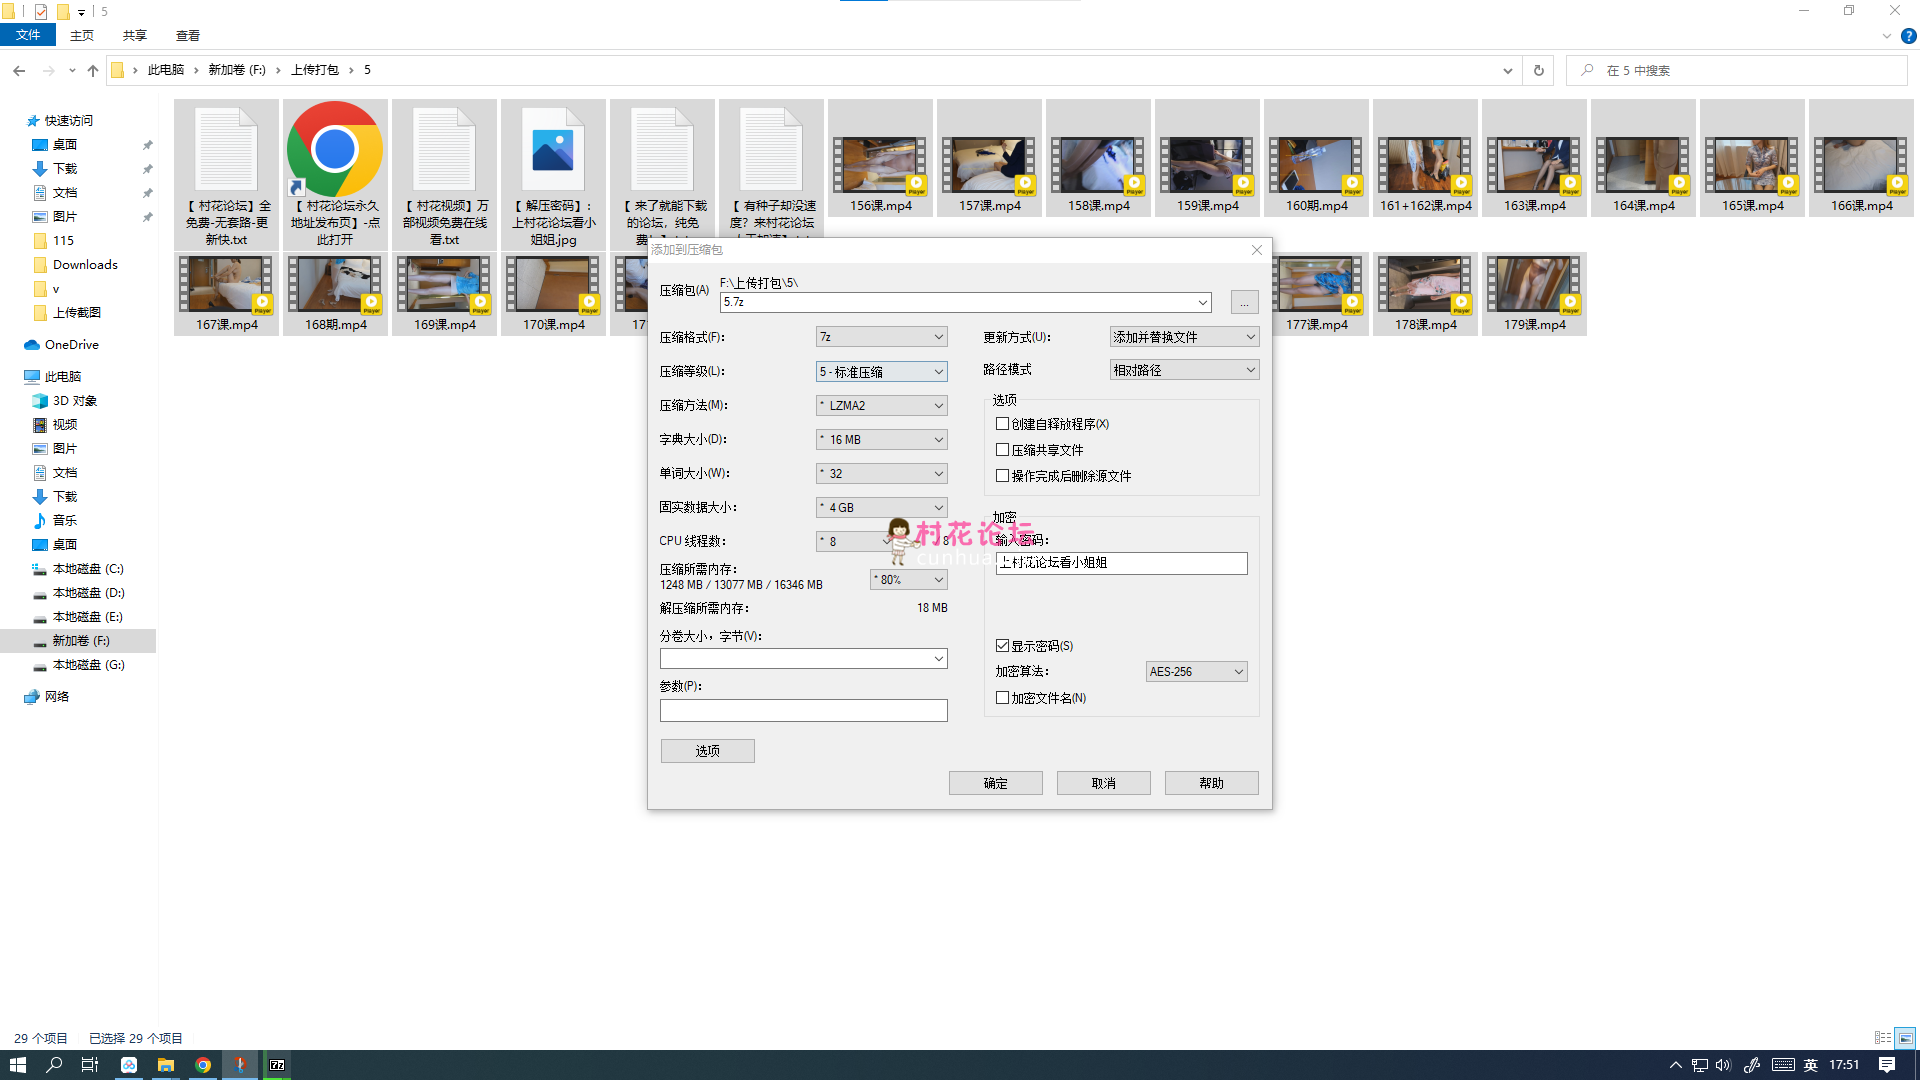Image resolution: width=1920 pixels, height=1080 pixels.
Task: Click the Up directory arrow icon
Action: [x=93, y=70]
